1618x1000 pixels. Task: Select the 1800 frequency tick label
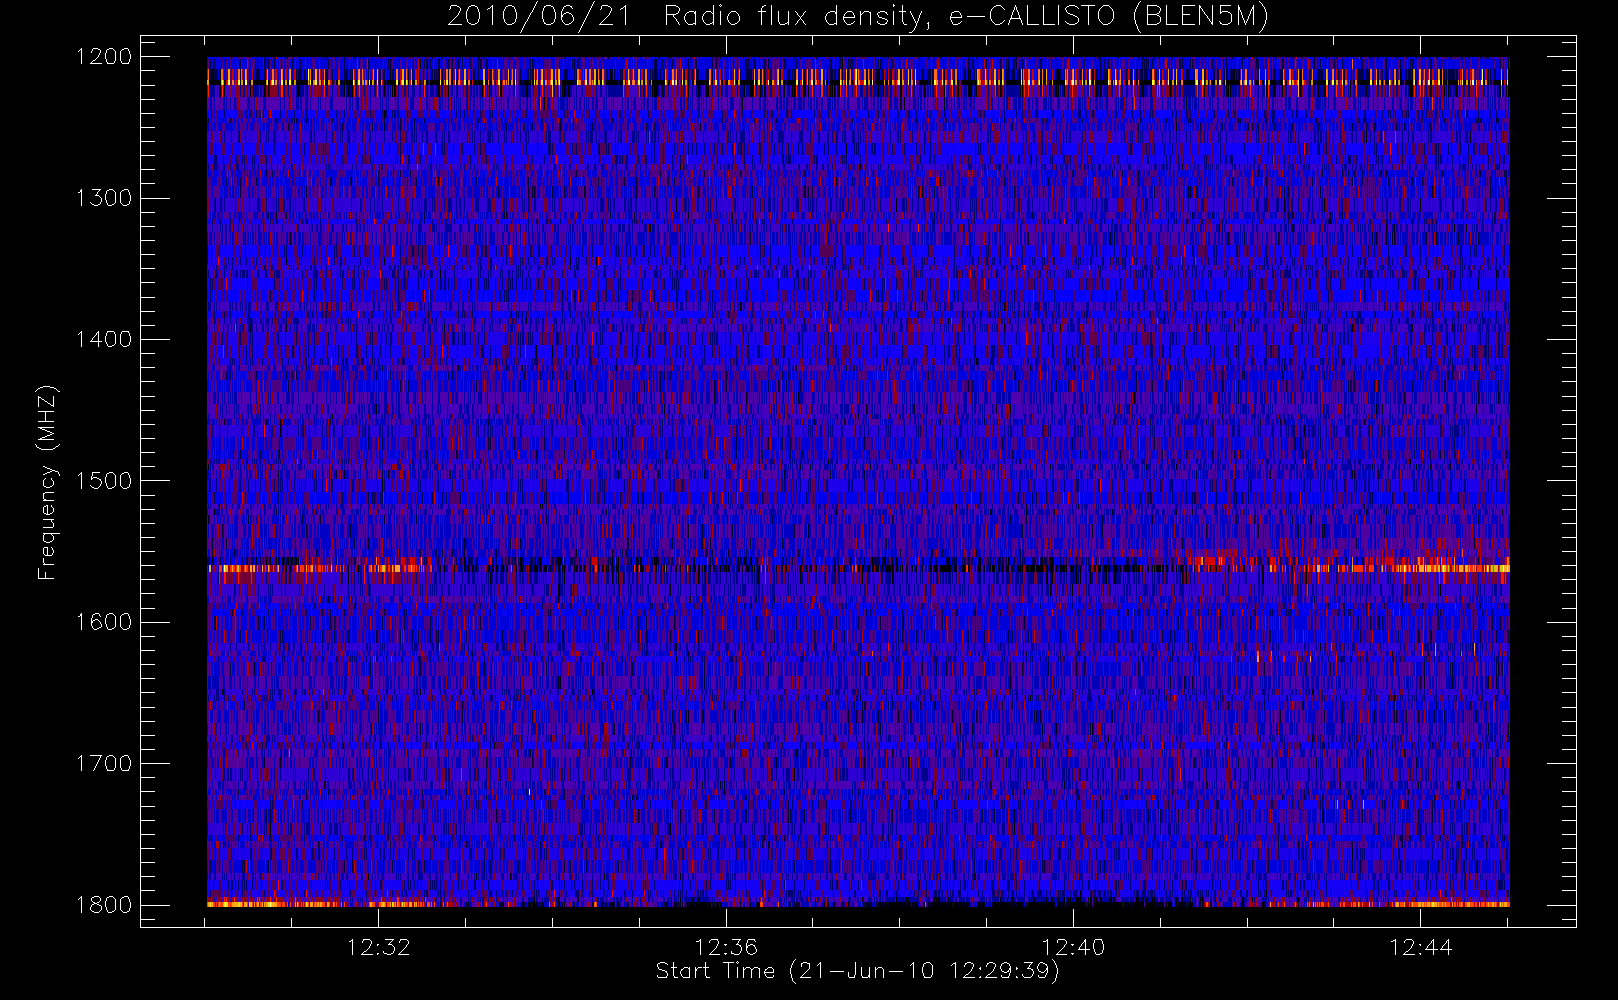pos(104,905)
